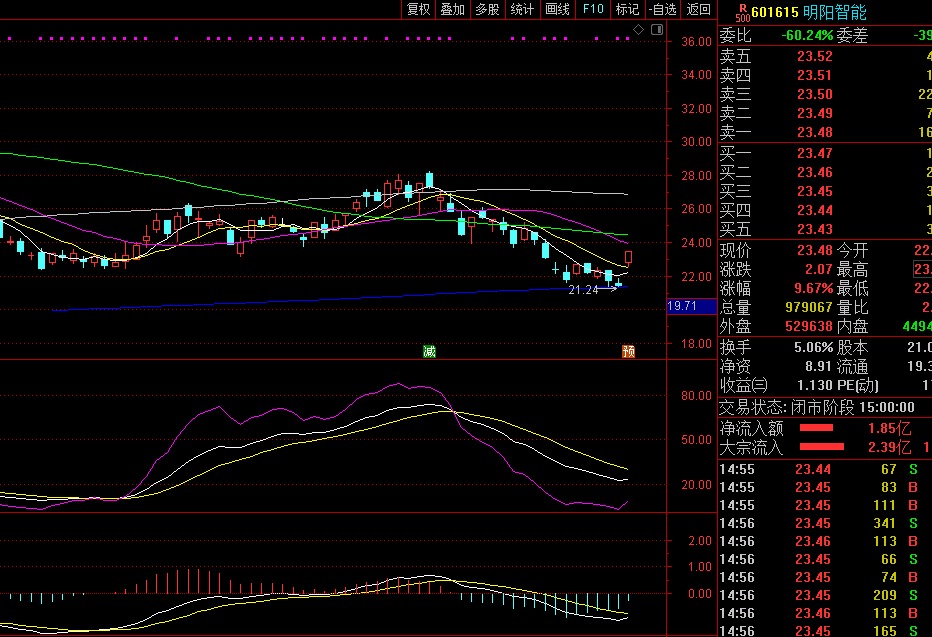The width and height of the screenshot is (932, 637).
Task: Click the stock name 明阳智能
Action: (x=835, y=12)
